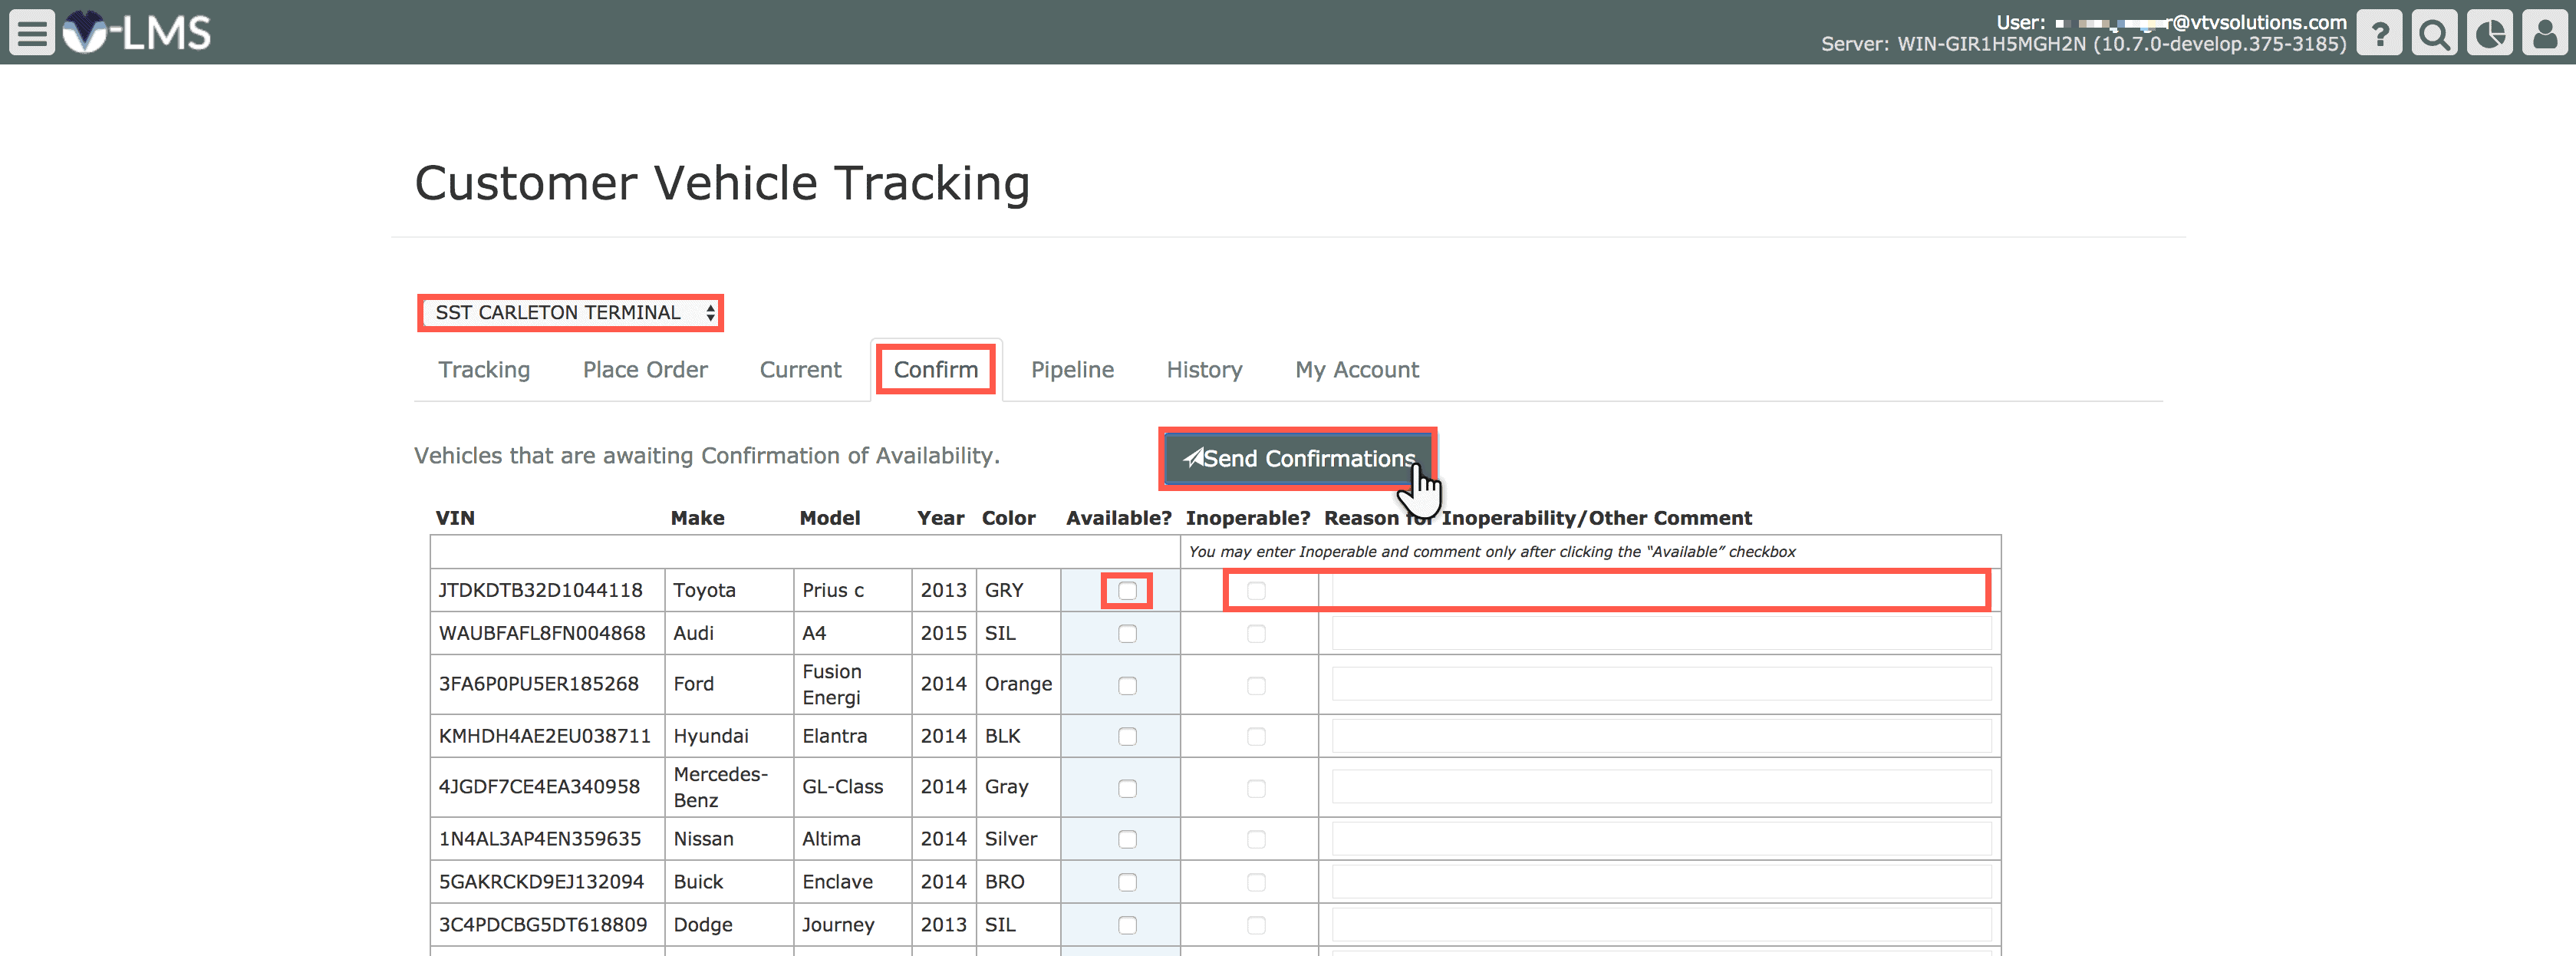
Task: Open the help question mark icon
Action: [x=2379, y=34]
